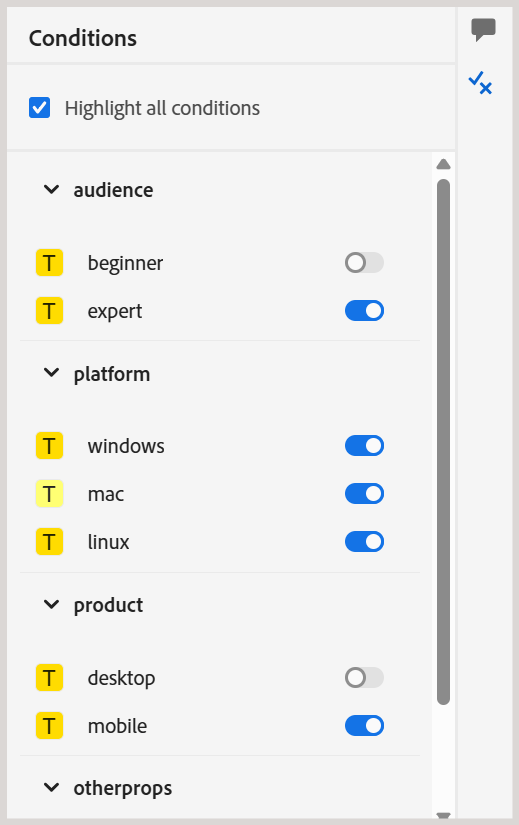Turn on the desktop toggle

coord(364,677)
